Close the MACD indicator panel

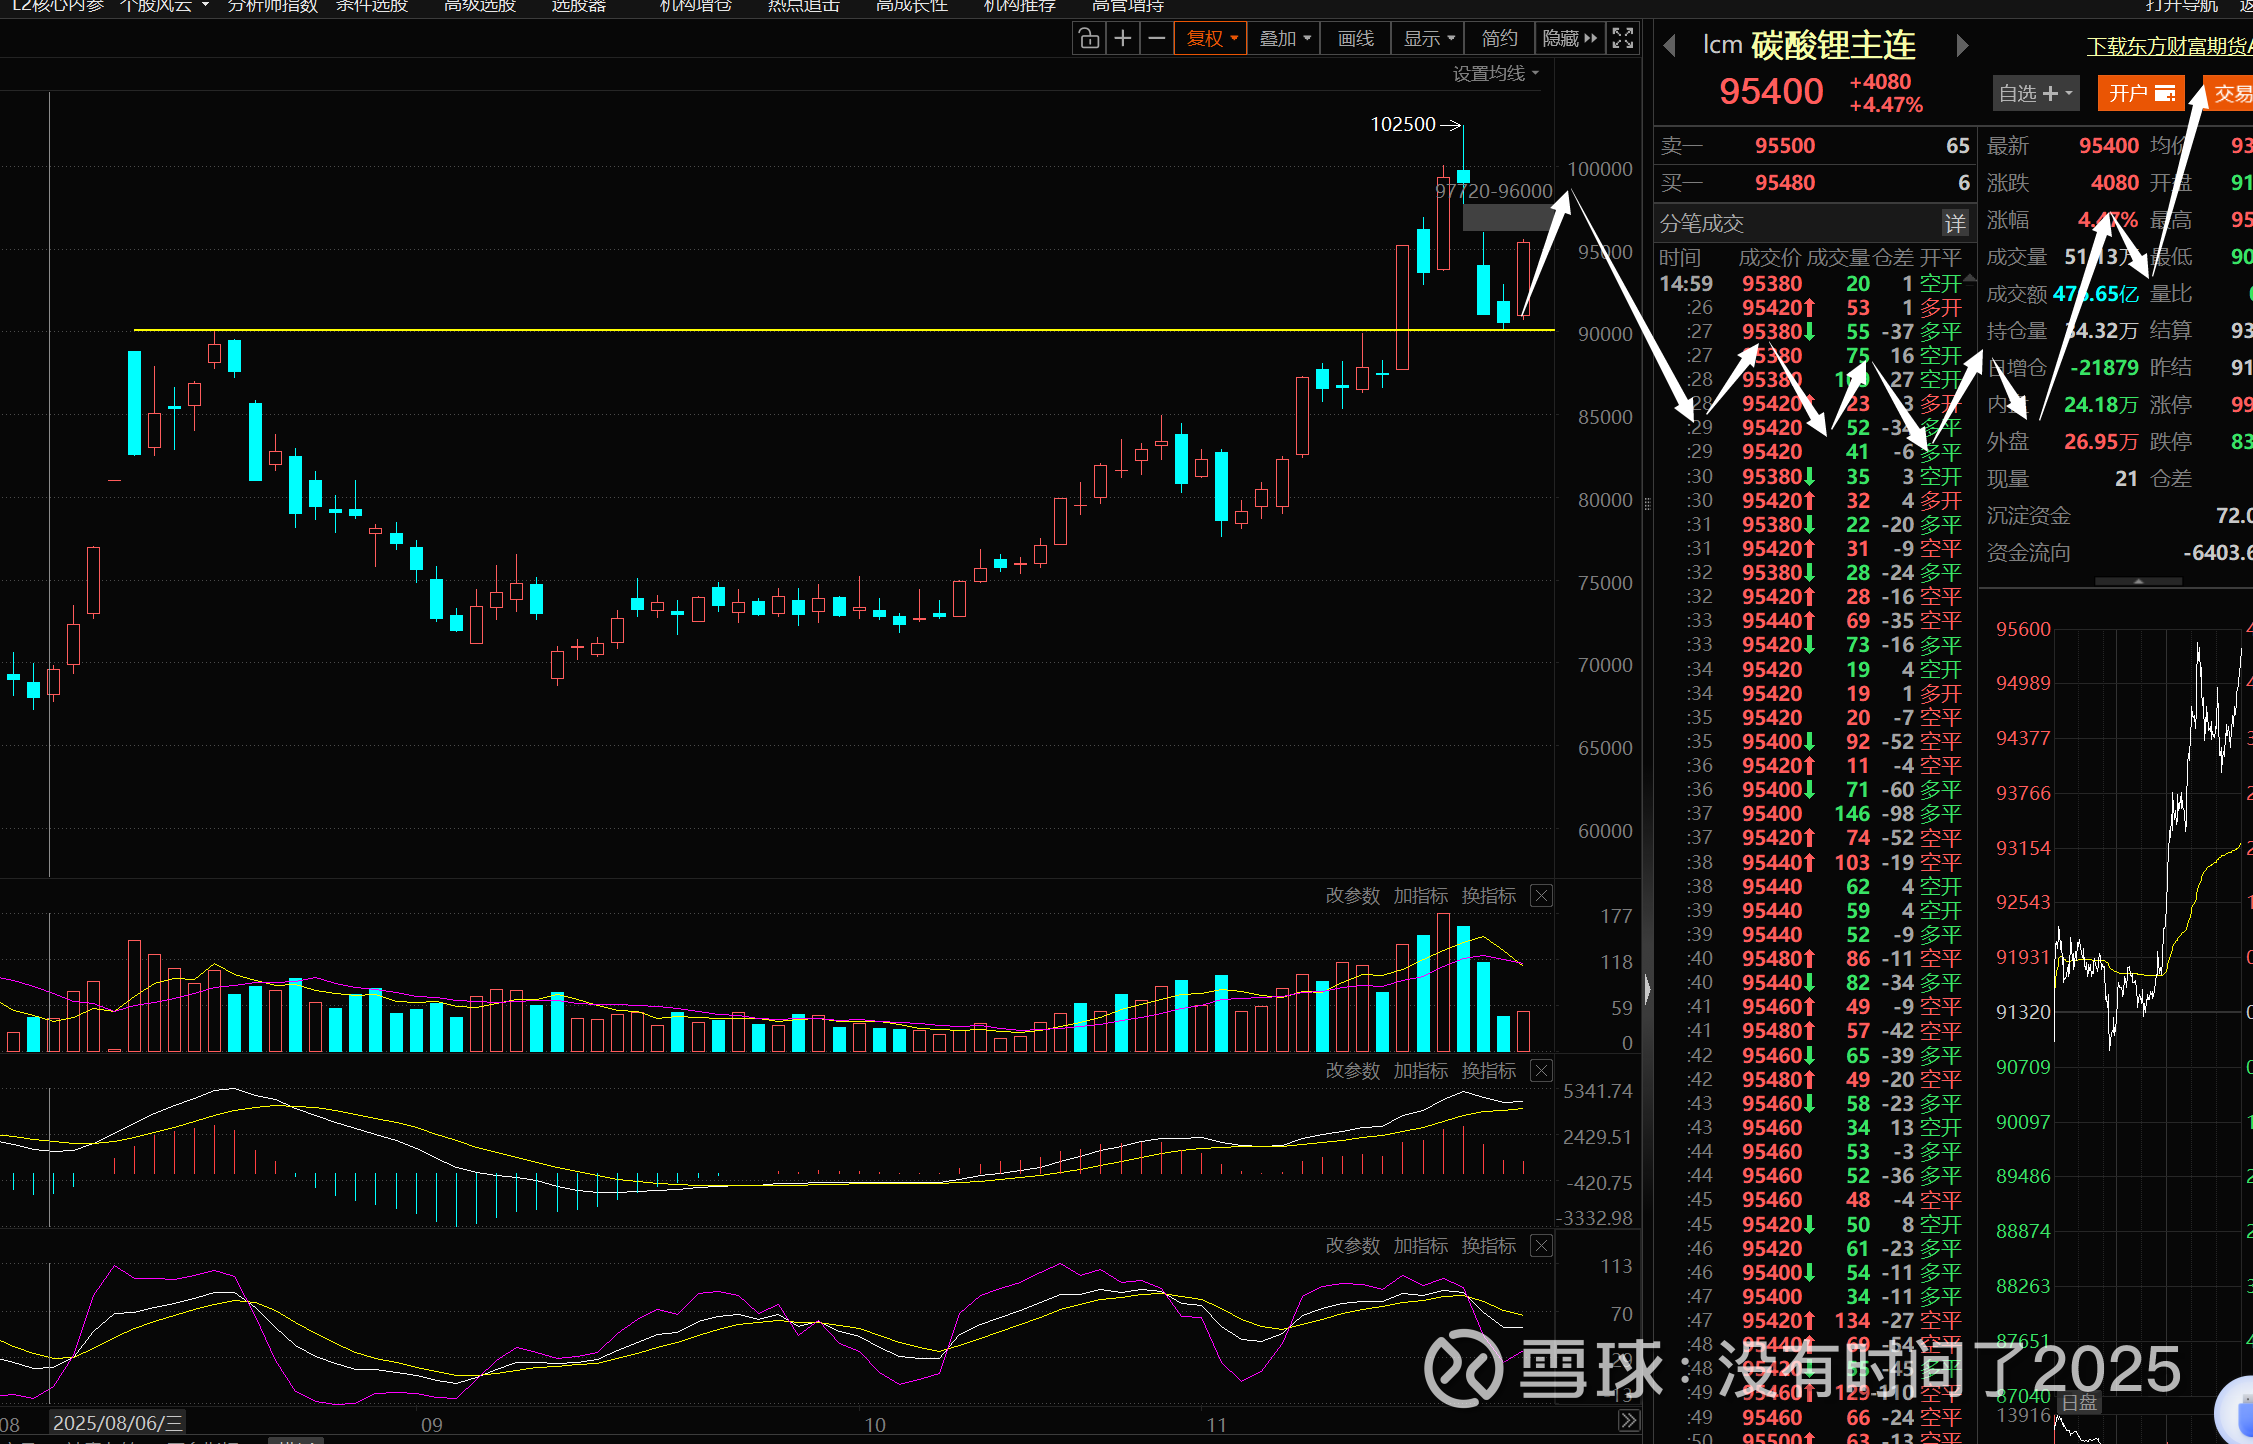pos(1542,1071)
